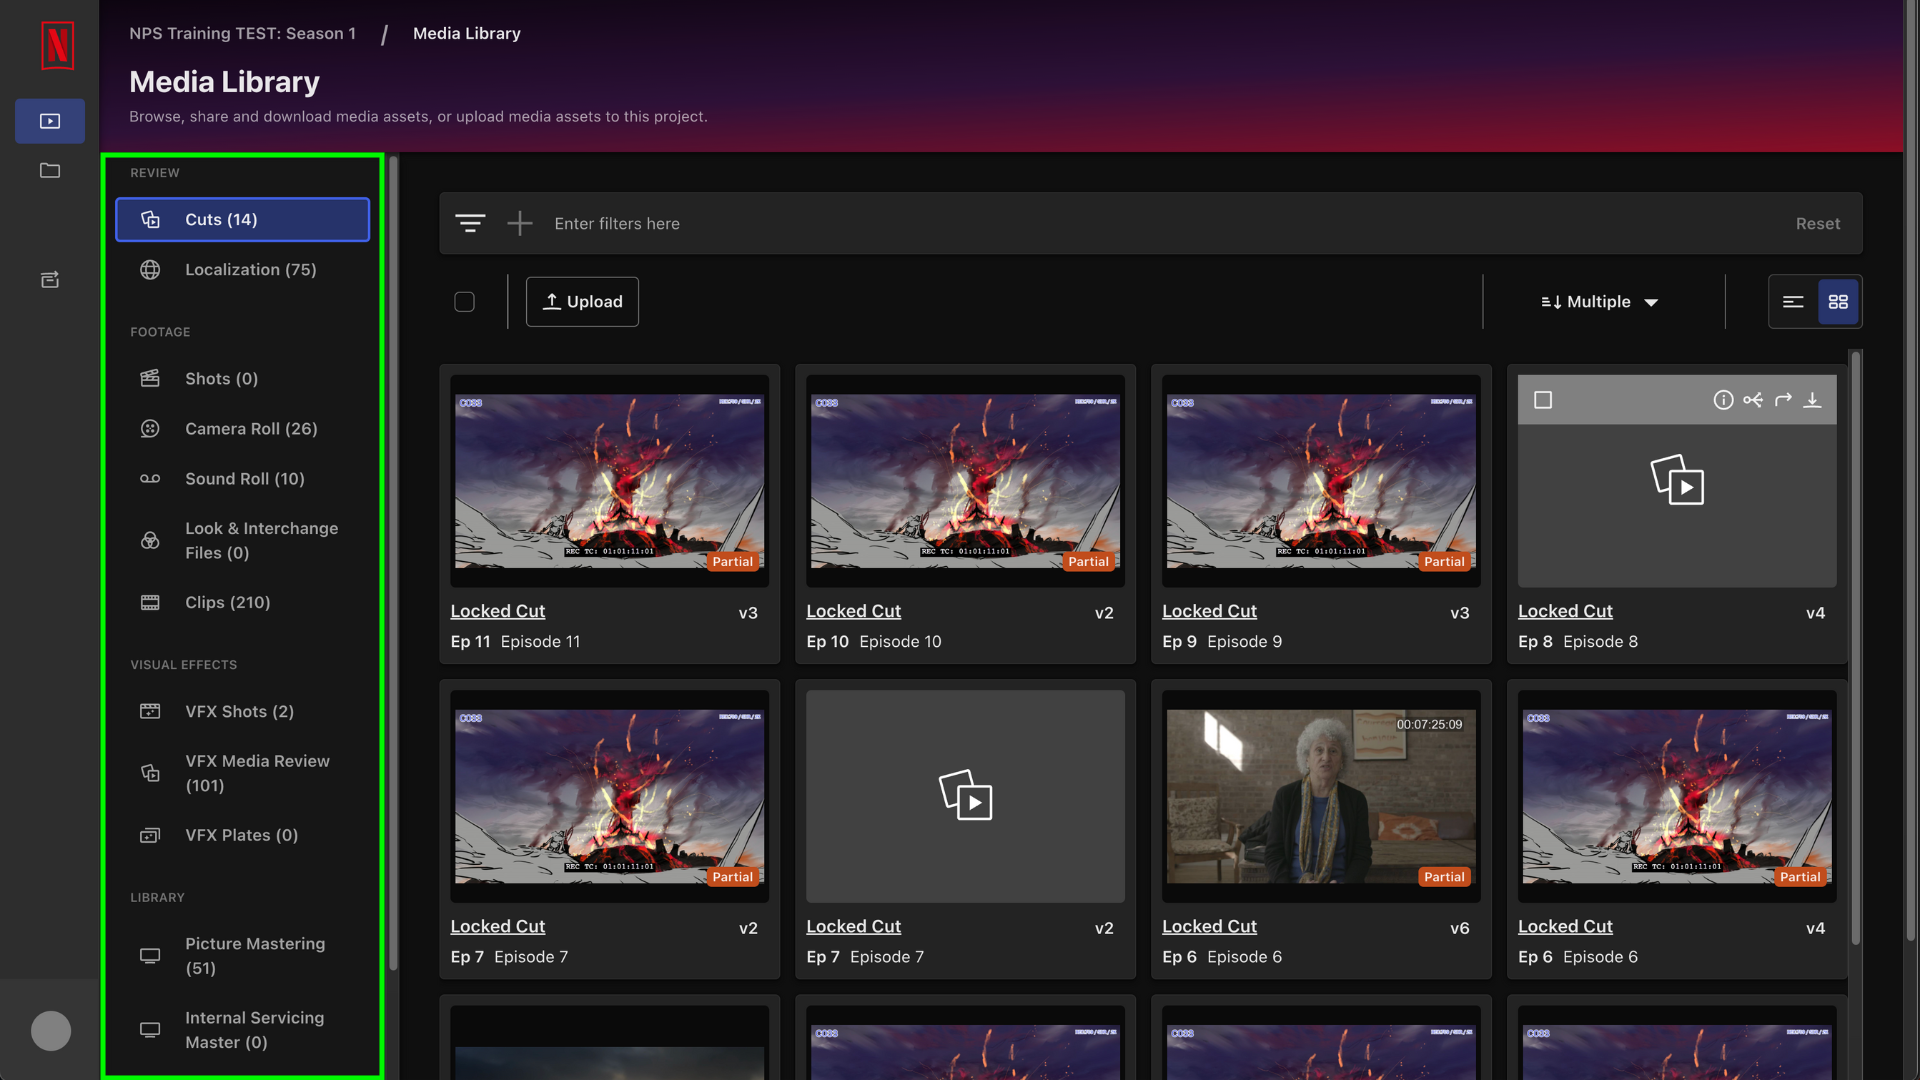The image size is (1920, 1080).
Task: Click the Media Library breadcrumb
Action: [467, 34]
